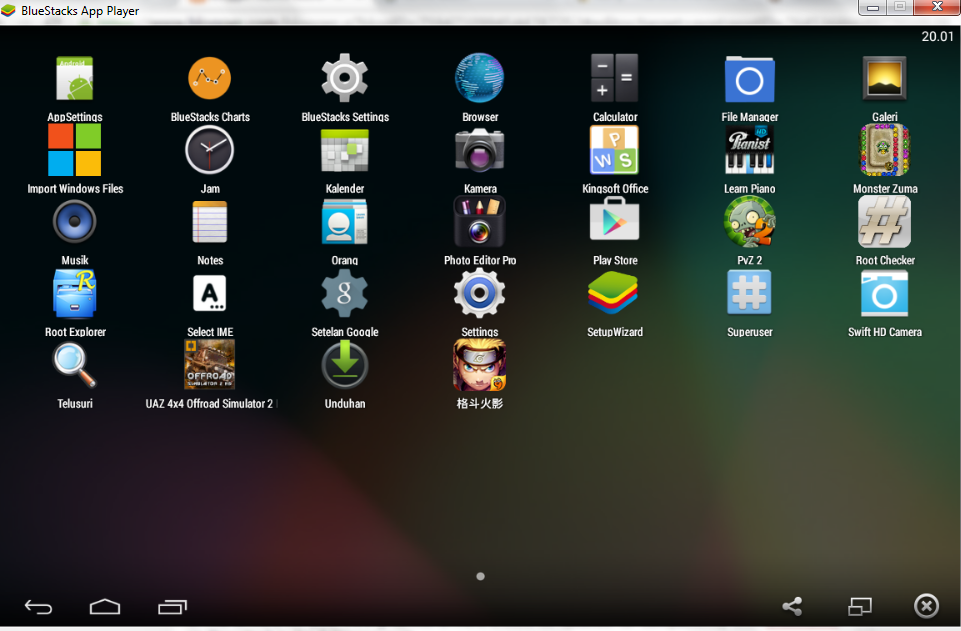The image size is (961, 631).
Task: Show recent apps overview
Action: coord(172,606)
